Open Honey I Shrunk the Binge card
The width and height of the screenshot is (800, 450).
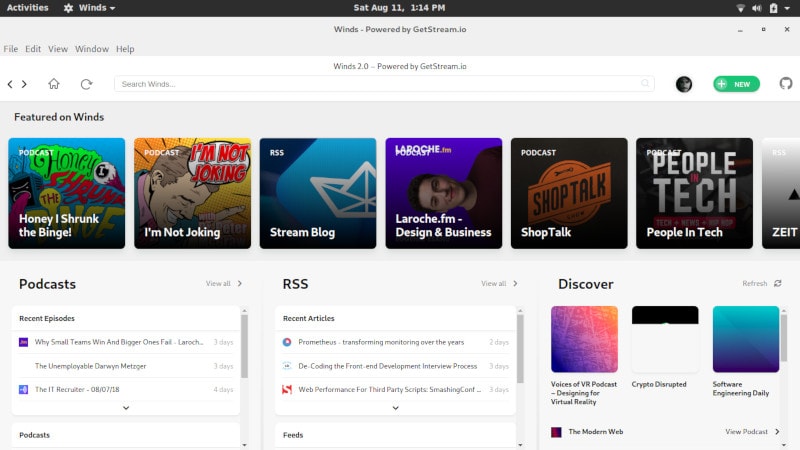point(66,193)
